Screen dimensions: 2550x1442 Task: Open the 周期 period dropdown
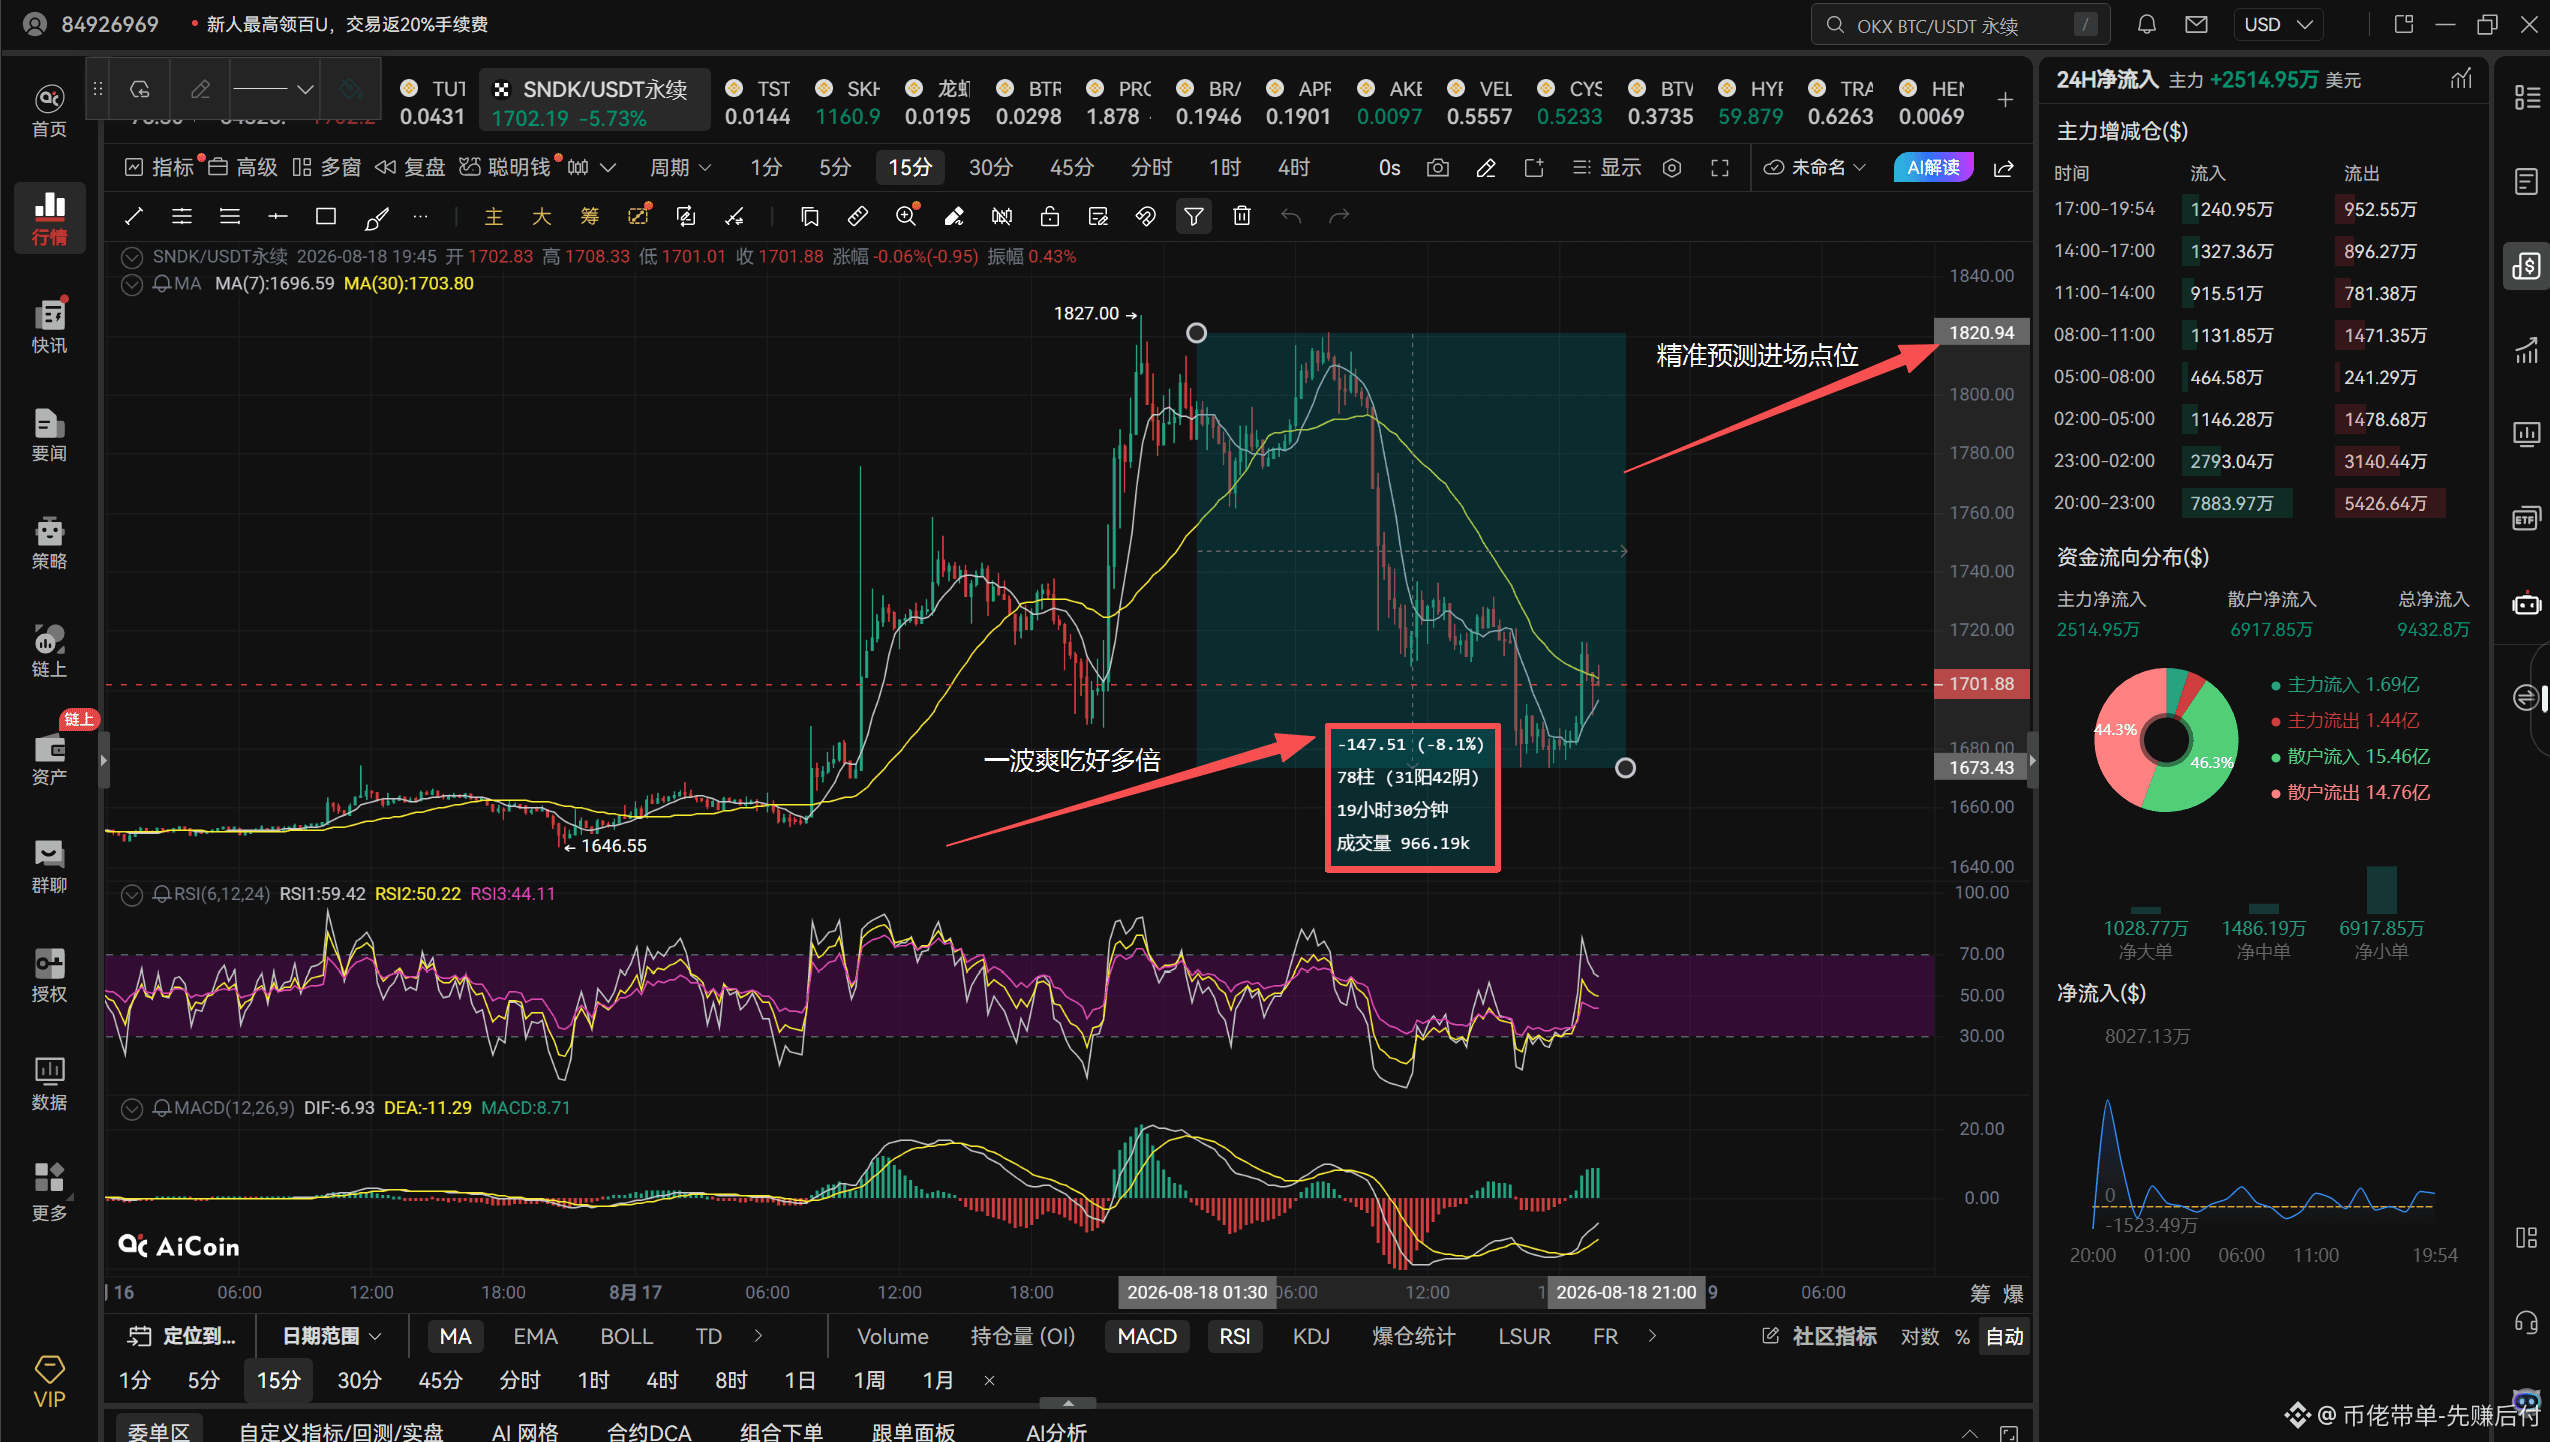[x=681, y=168]
